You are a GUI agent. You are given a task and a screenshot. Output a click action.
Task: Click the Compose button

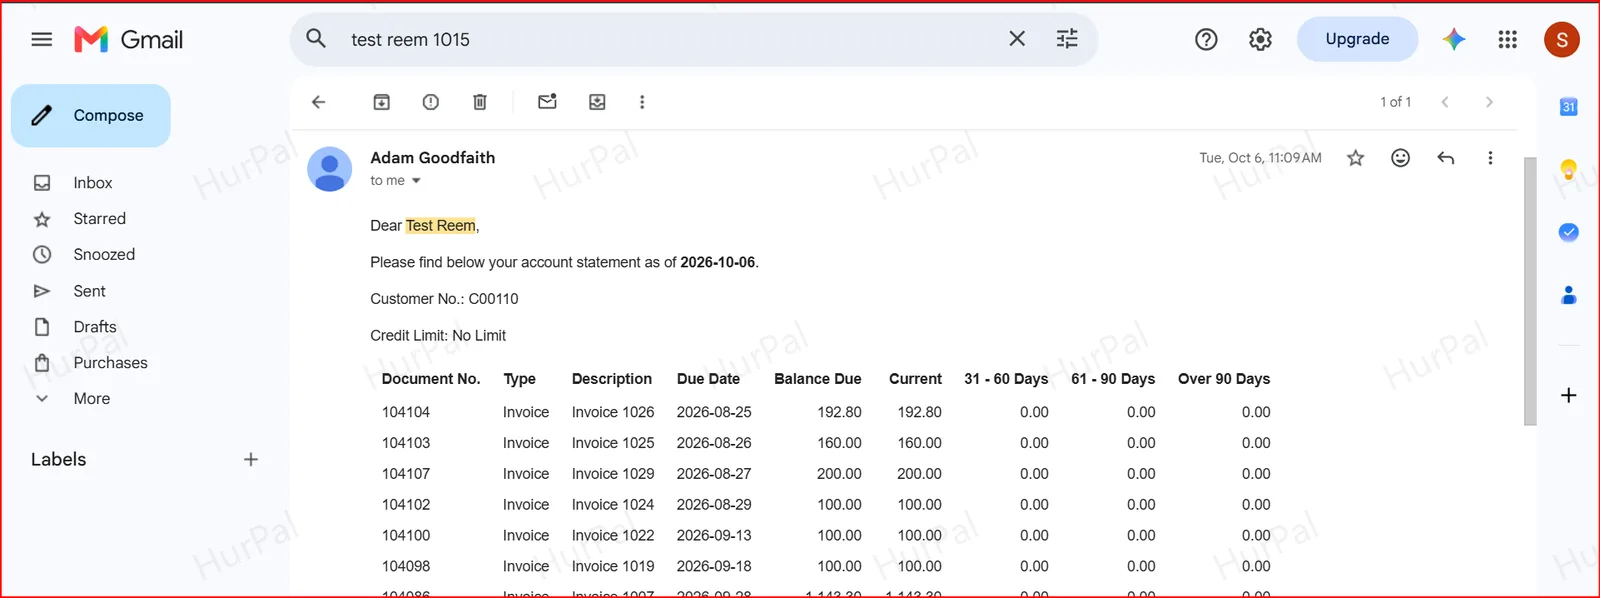[x=91, y=115]
